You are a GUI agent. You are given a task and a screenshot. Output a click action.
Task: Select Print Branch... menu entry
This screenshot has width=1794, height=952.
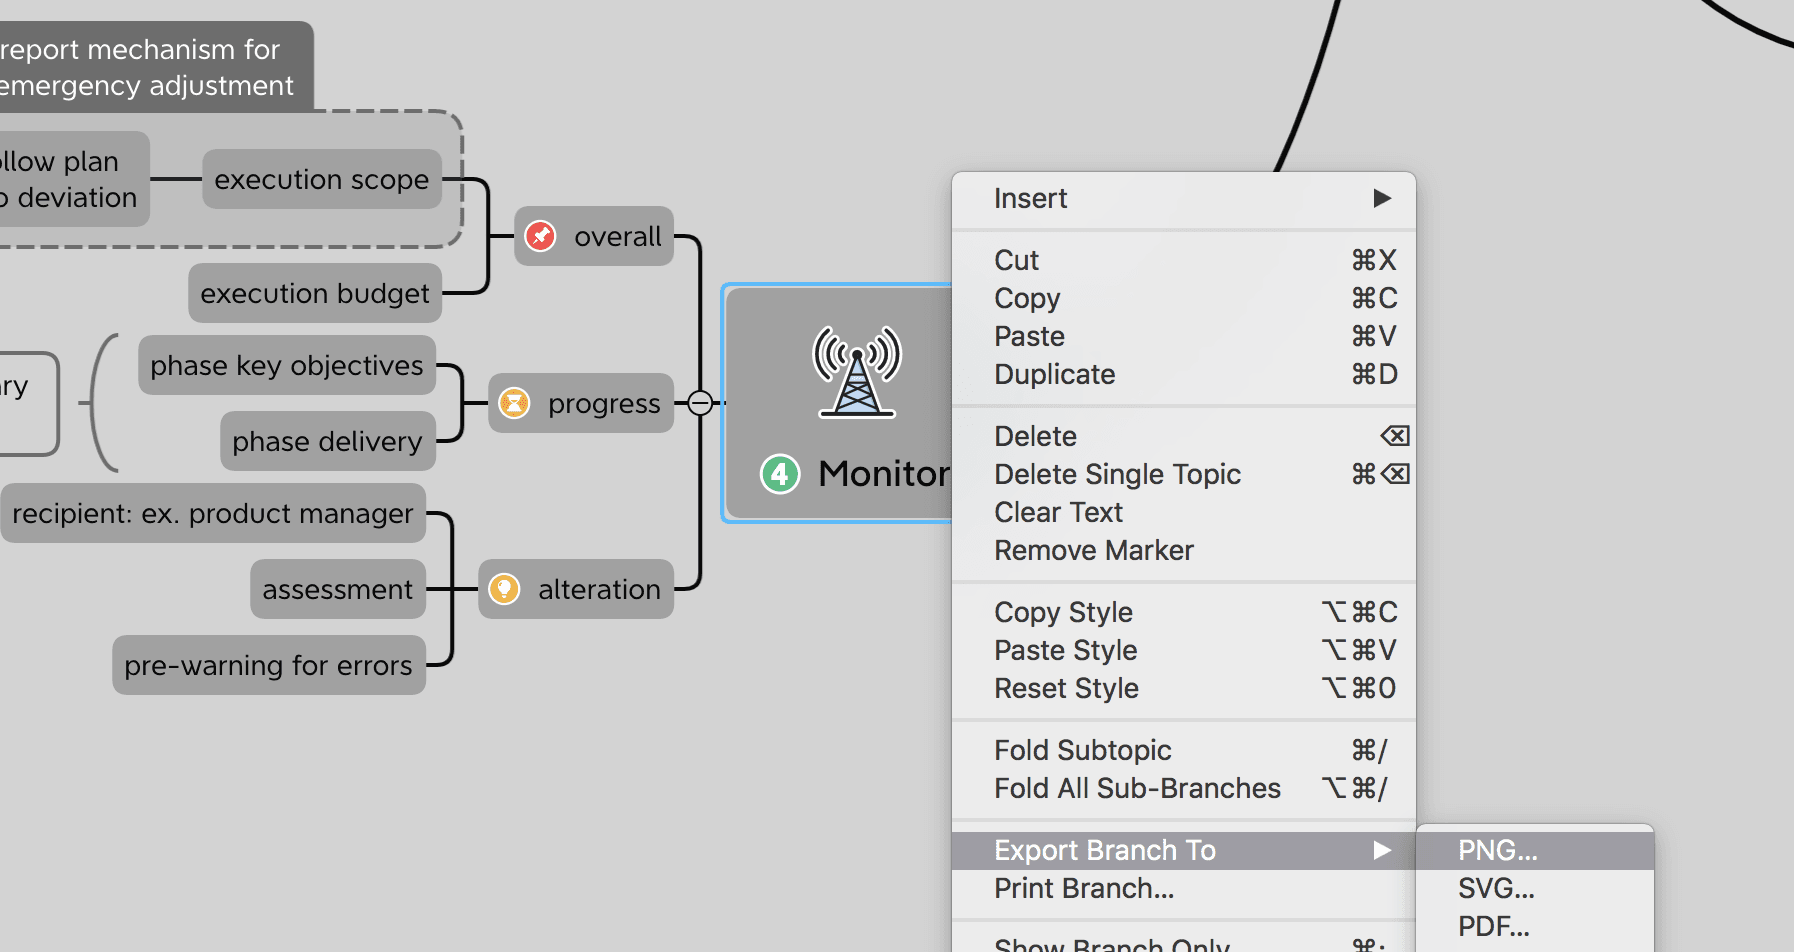pos(1184,888)
